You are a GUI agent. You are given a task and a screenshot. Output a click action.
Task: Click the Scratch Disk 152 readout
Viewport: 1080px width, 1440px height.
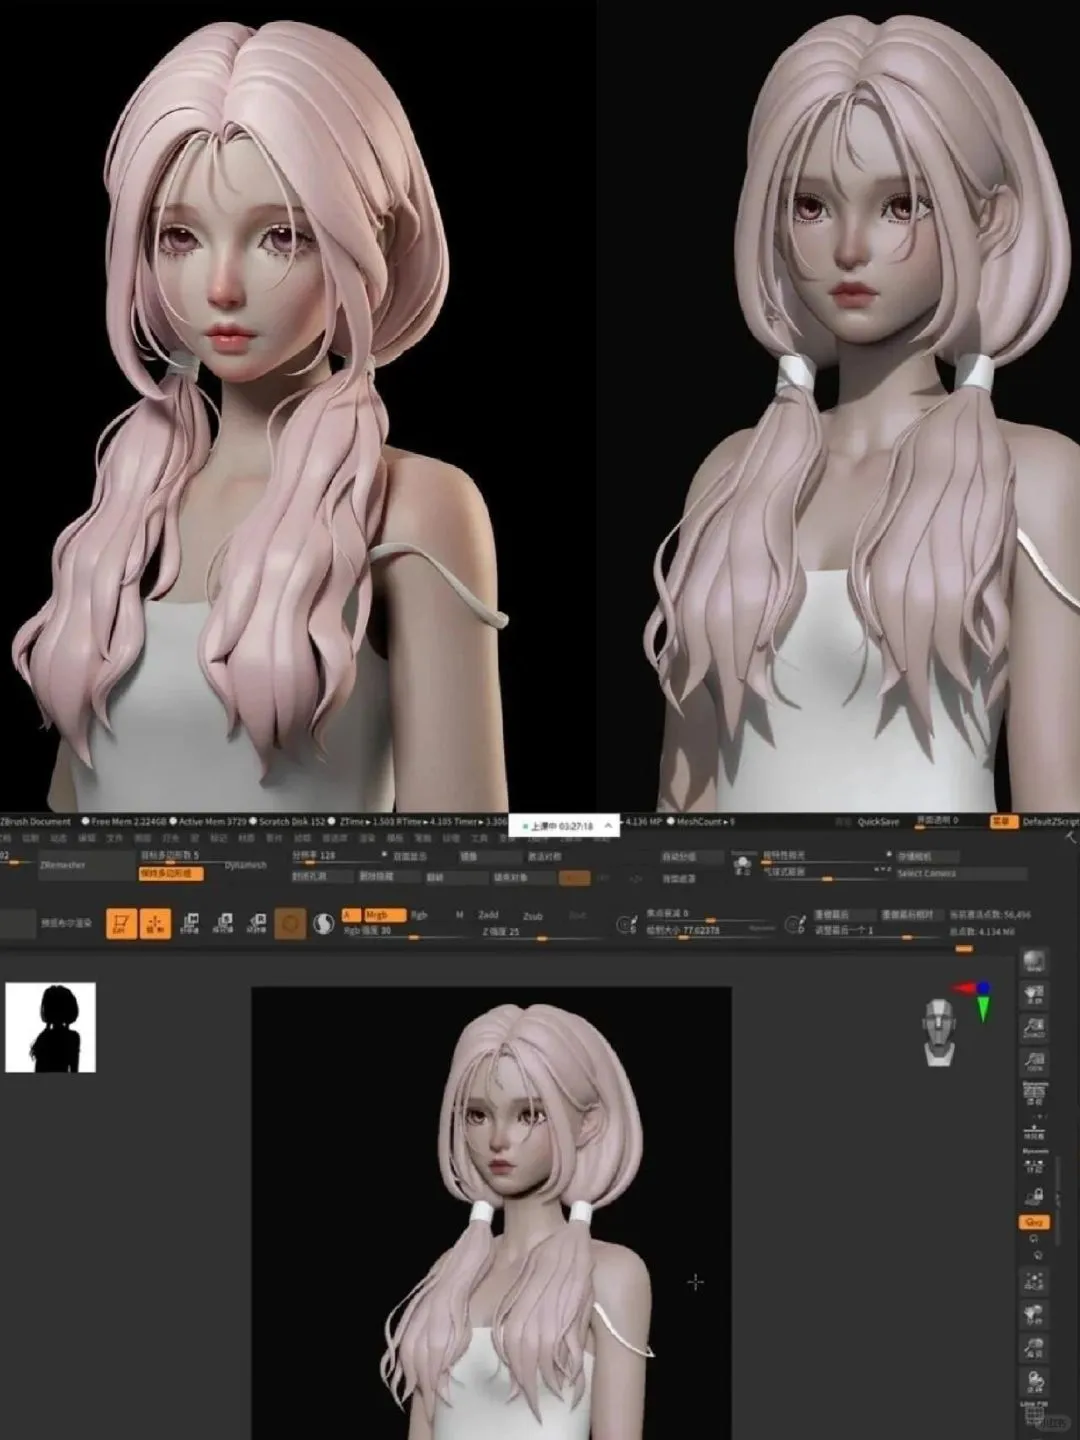coord(290,821)
